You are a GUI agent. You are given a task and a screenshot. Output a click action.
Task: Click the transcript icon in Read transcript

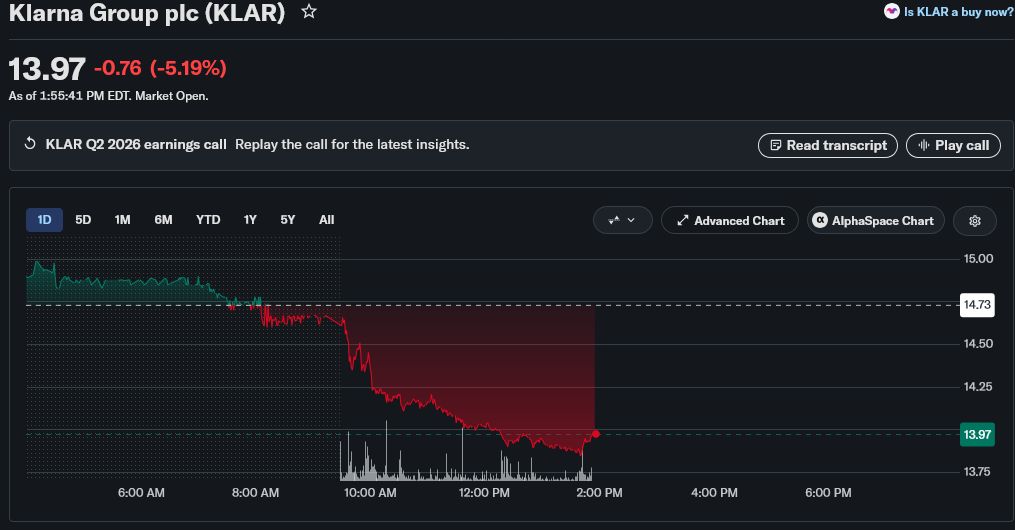(x=775, y=146)
